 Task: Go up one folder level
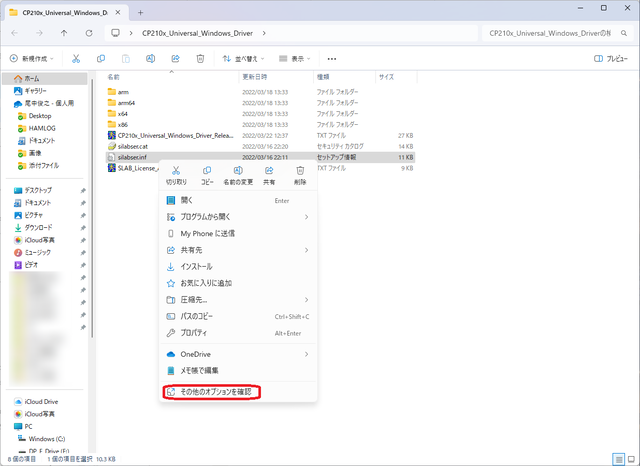[x=64, y=33]
